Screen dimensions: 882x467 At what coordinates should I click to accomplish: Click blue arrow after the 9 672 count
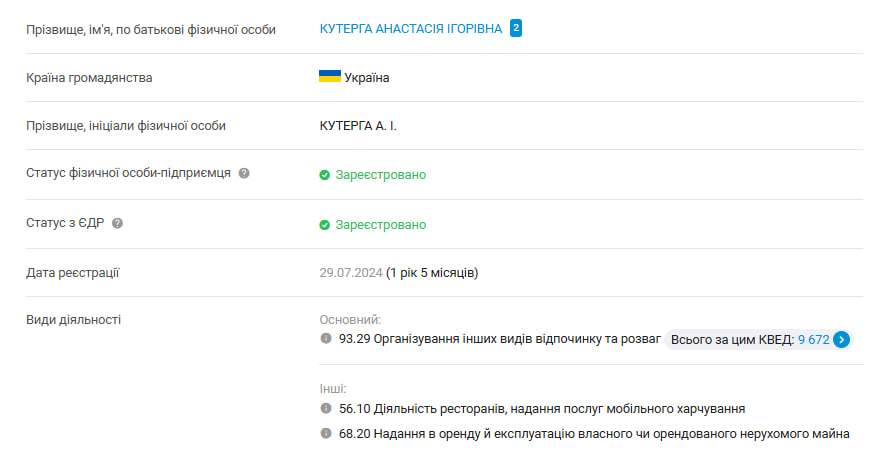(x=842, y=340)
